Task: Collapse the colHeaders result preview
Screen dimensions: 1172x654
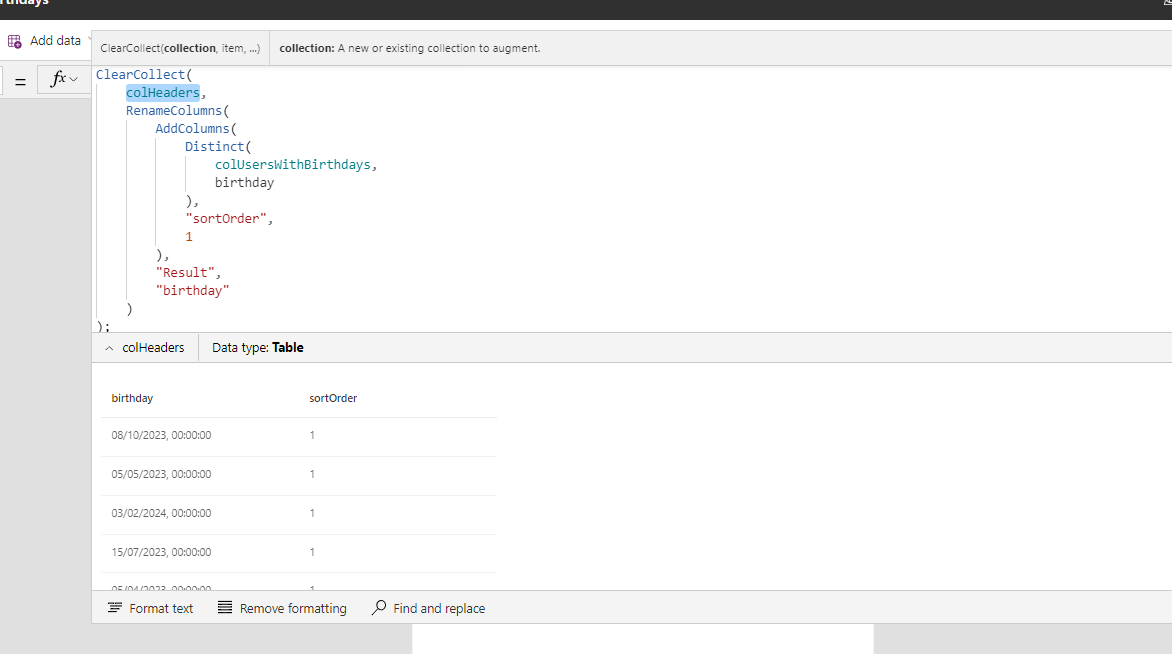Action: pos(109,348)
